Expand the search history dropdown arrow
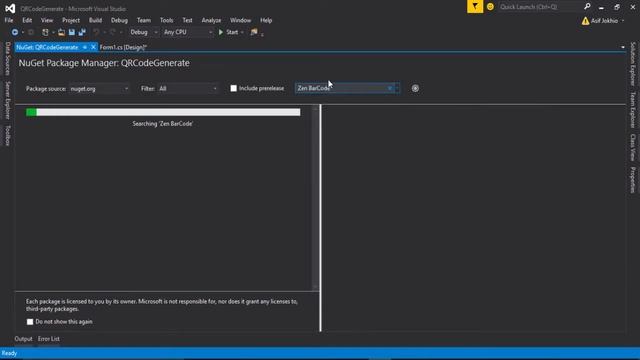The width and height of the screenshot is (640, 360). (x=397, y=88)
